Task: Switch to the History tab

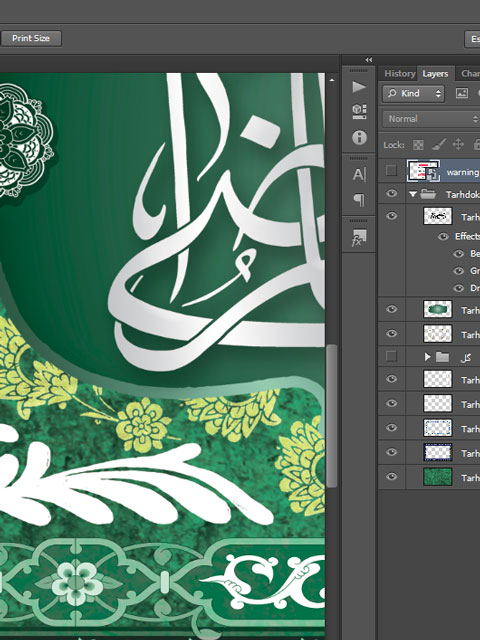Action: pos(400,73)
